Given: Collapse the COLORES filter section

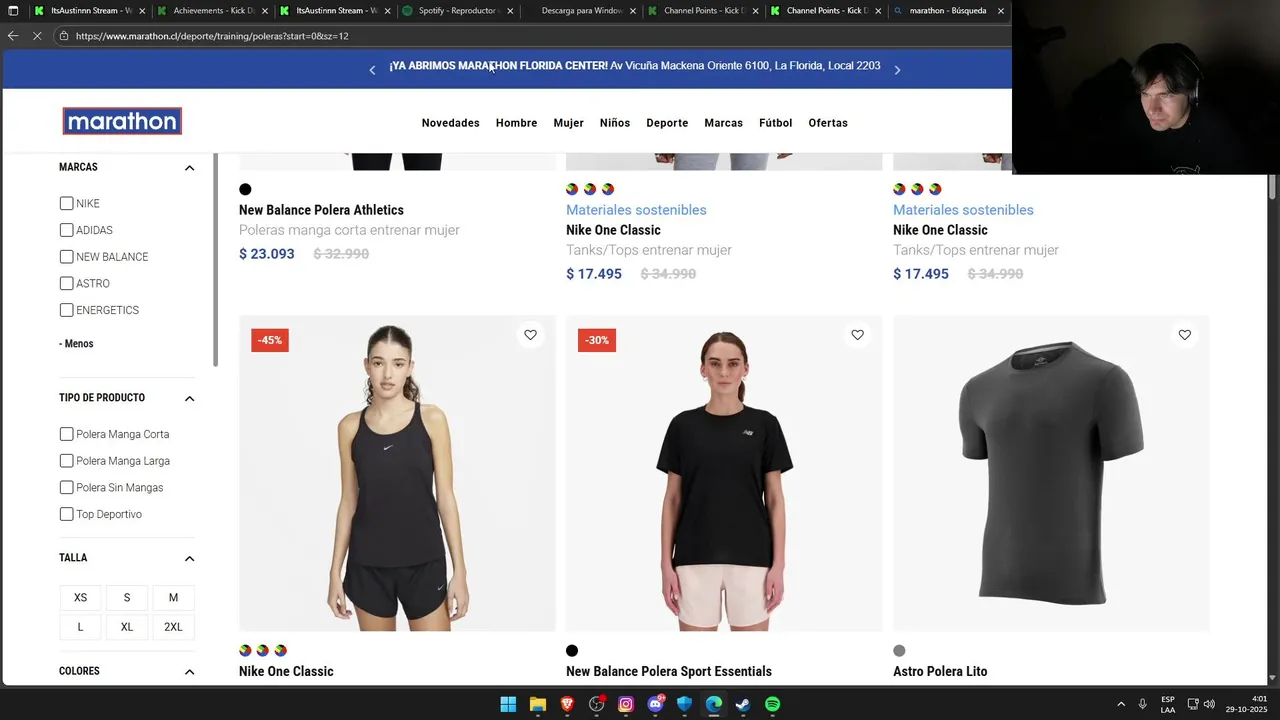Looking at the screenshot, I should (189, 672).
